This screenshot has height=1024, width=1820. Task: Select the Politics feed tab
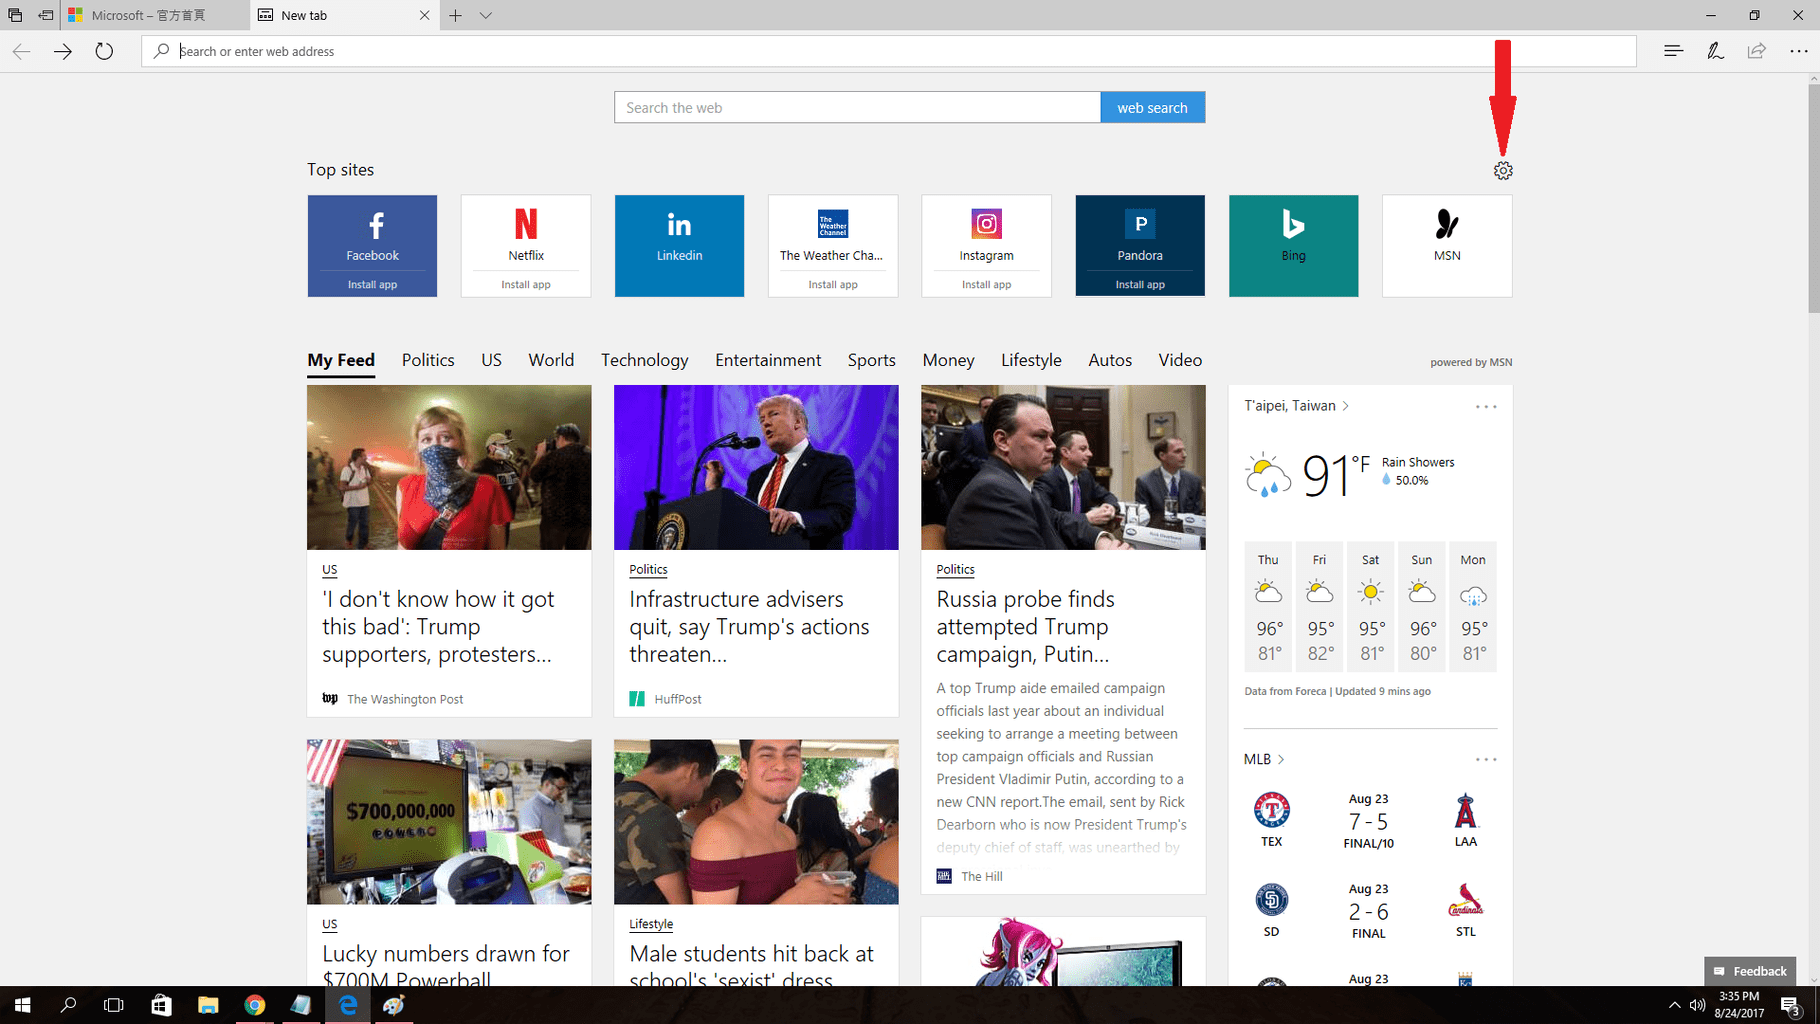428,360
